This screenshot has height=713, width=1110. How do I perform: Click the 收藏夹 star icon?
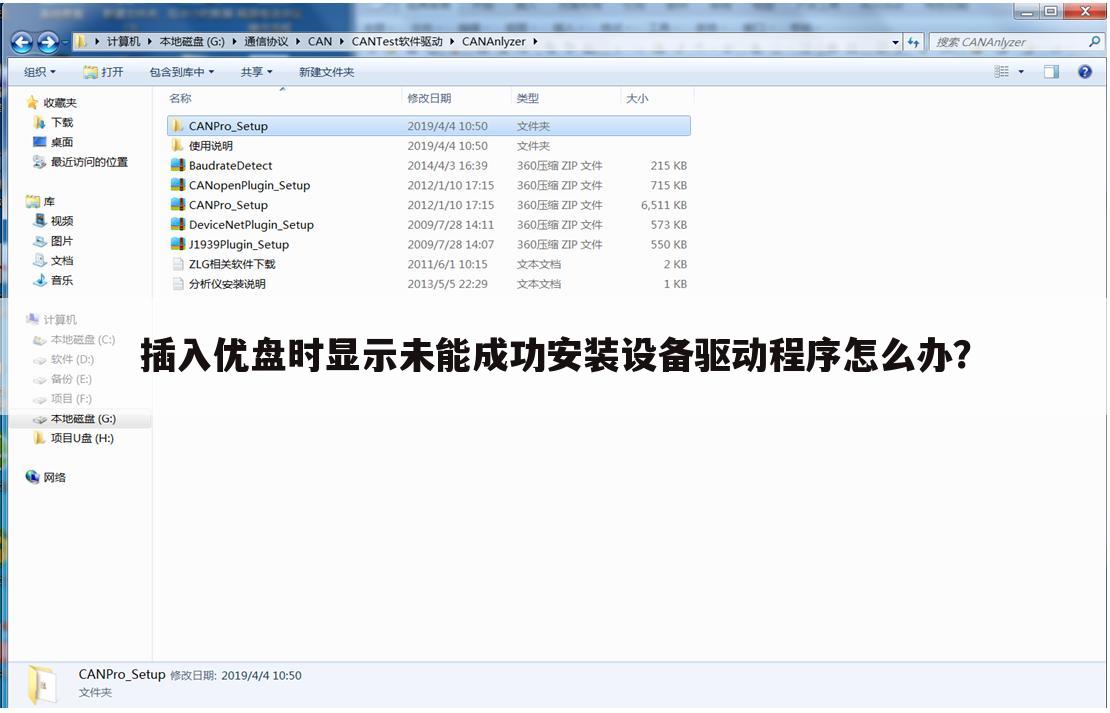pyautogui.click(x=32, y=103)
